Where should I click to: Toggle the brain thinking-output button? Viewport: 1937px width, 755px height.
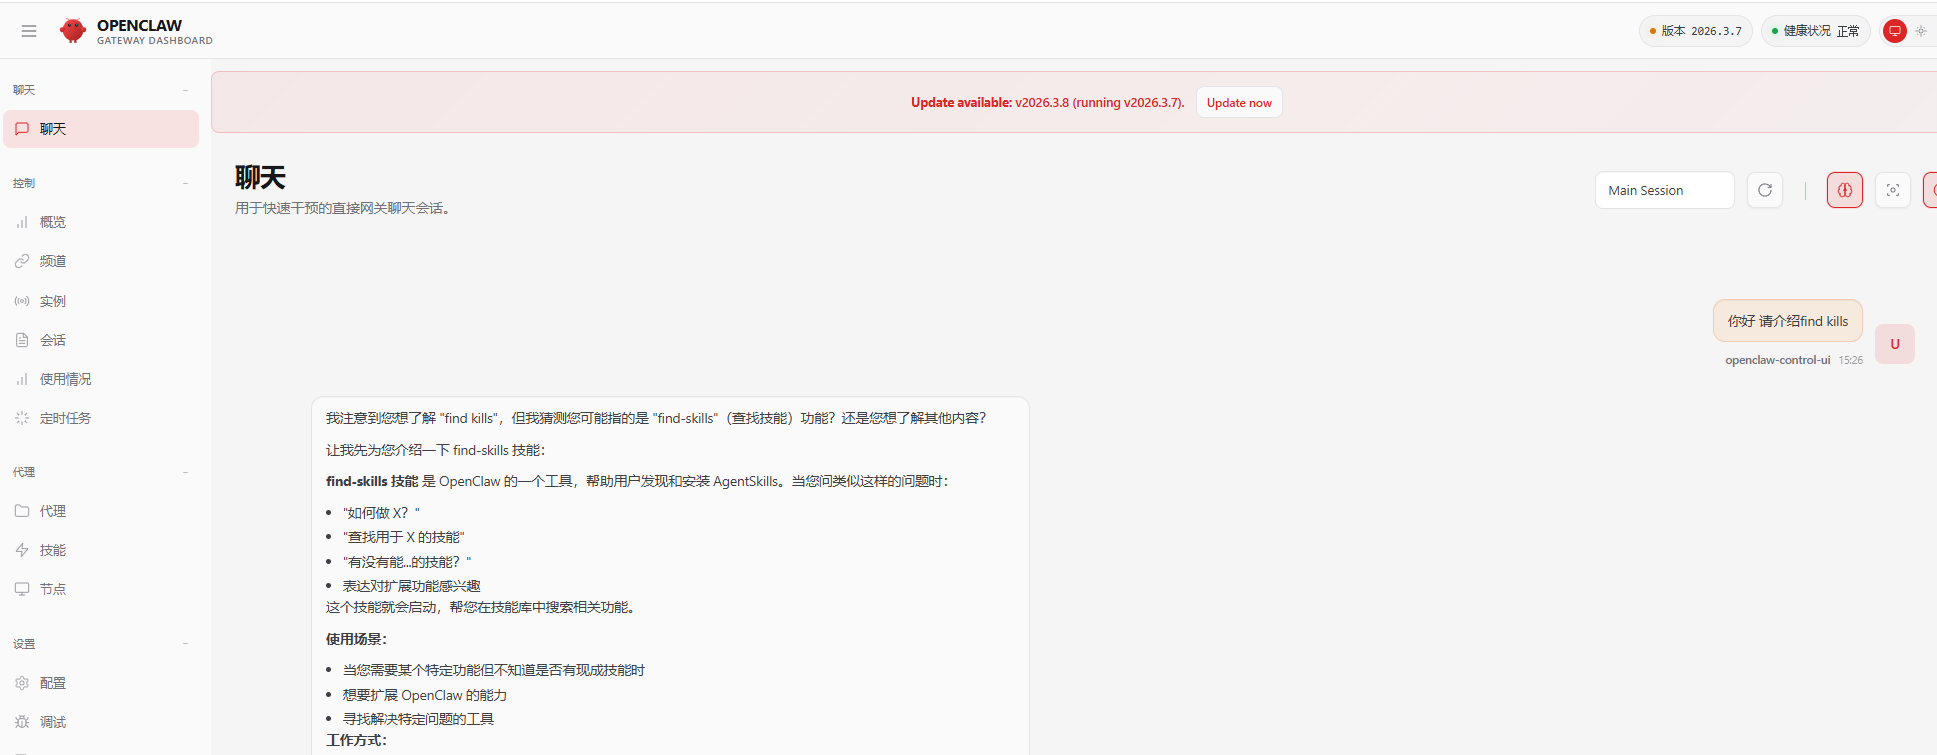point(1845,190)
